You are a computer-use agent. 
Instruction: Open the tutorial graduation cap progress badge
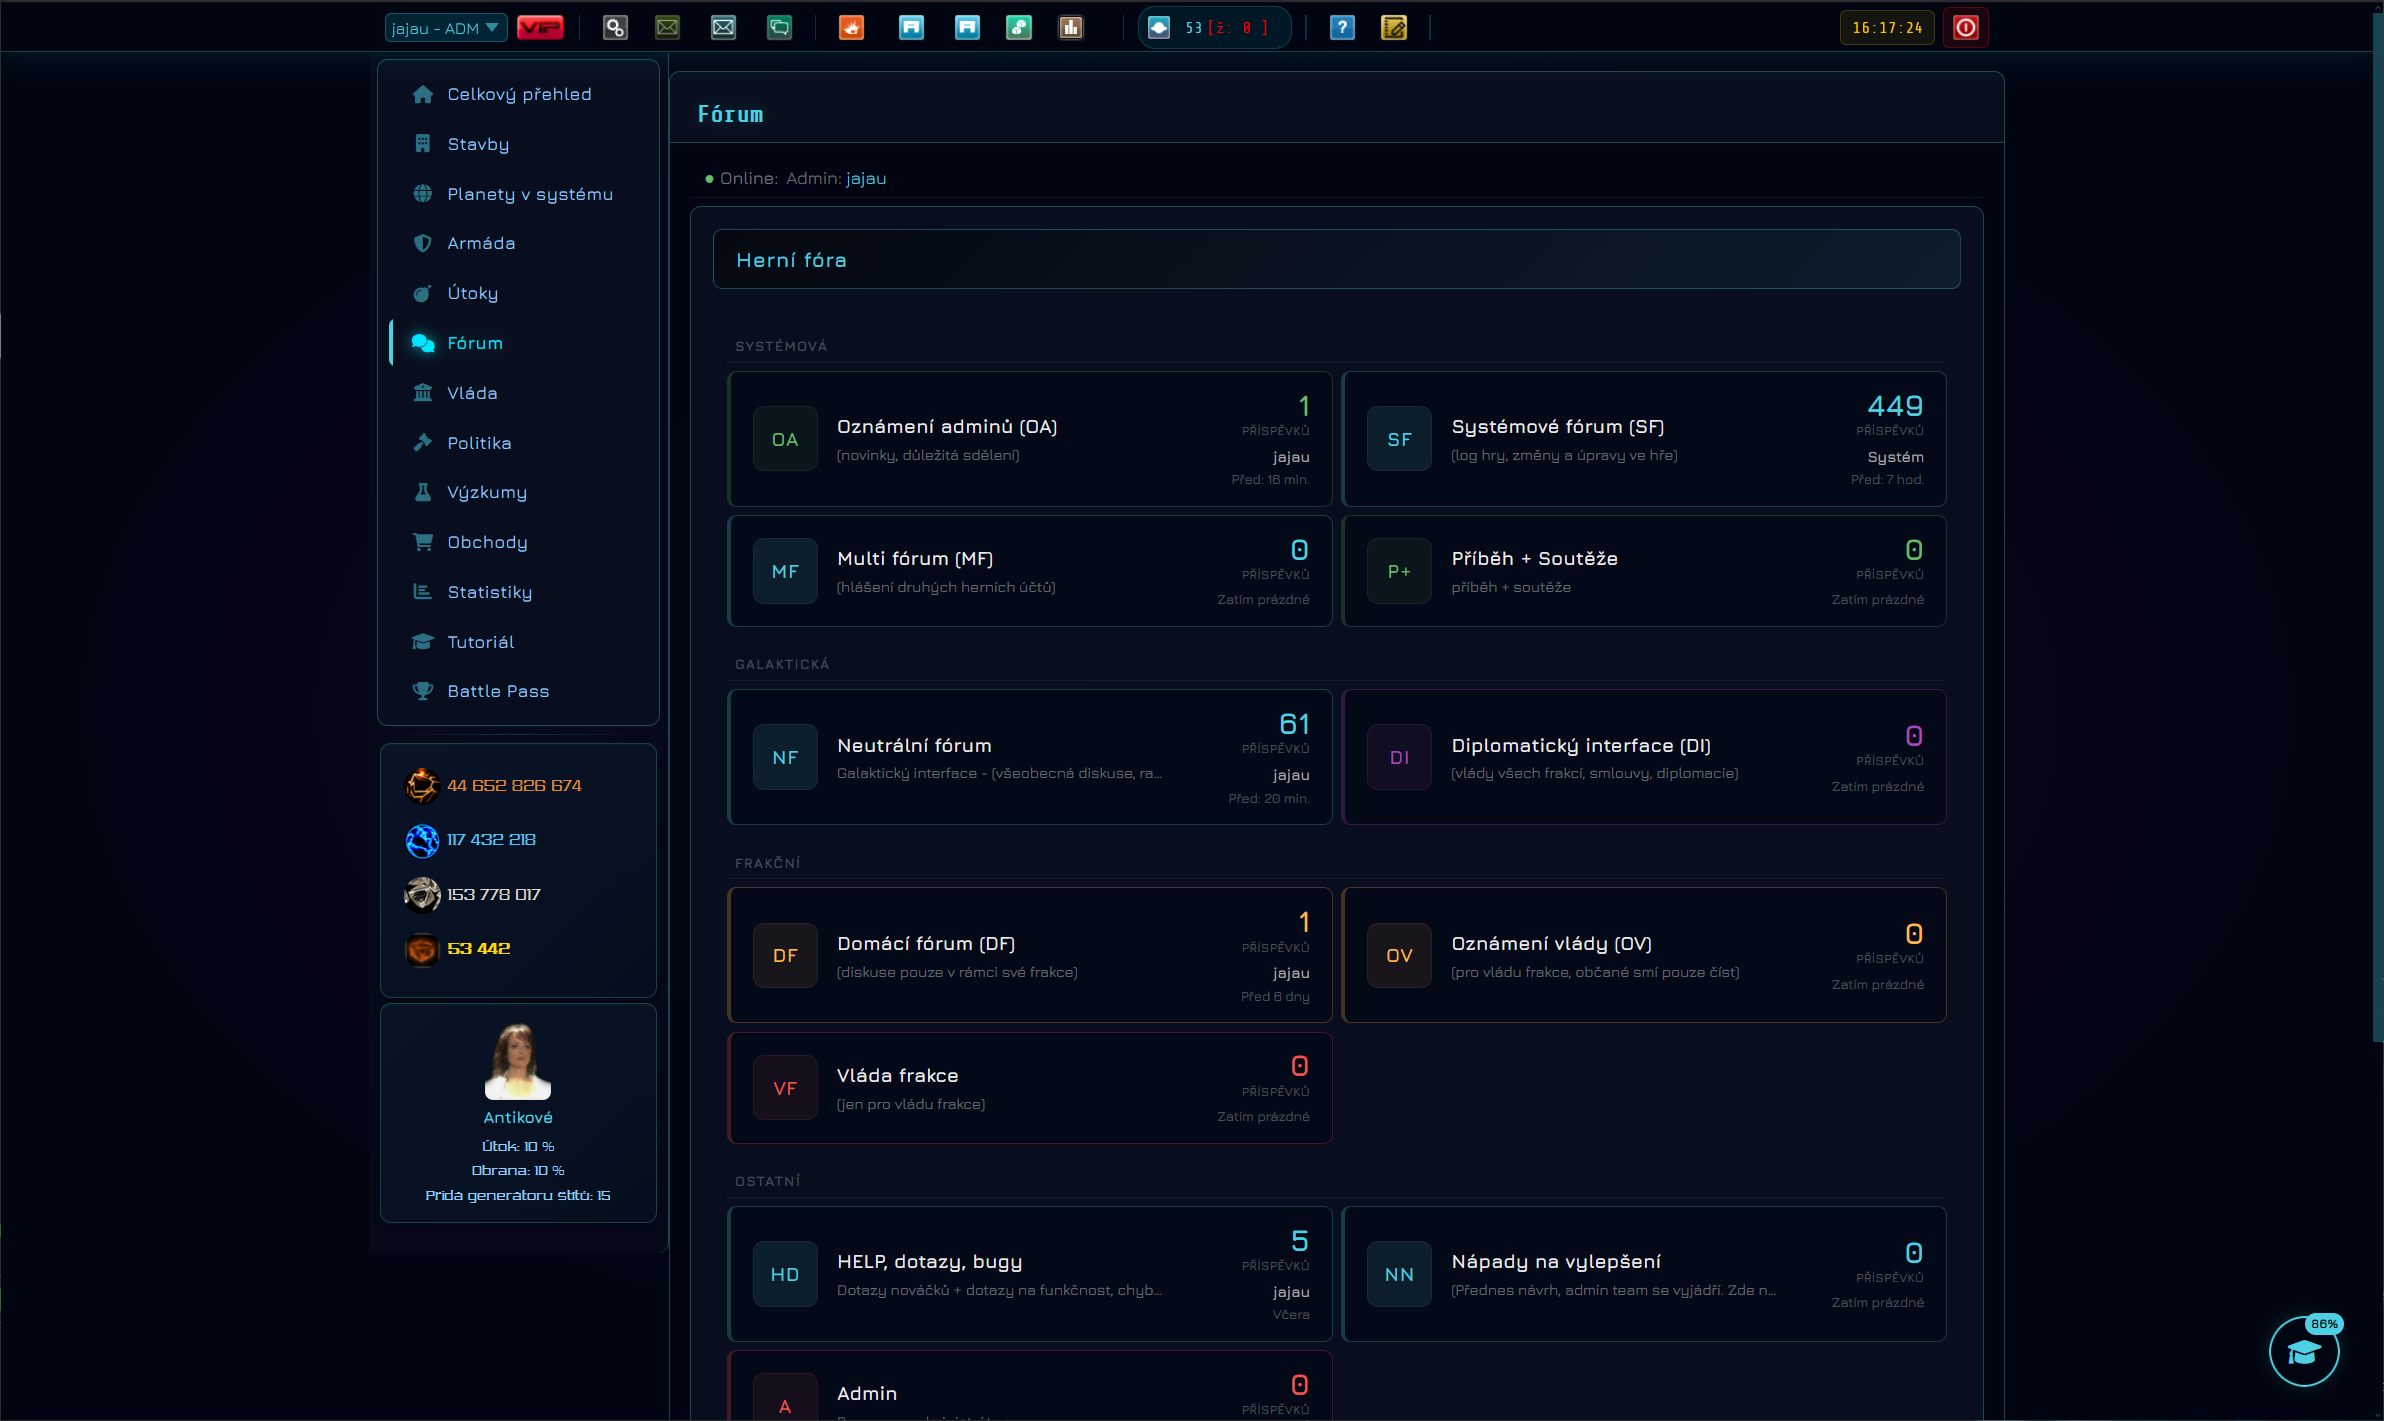click(x=2304, y=1351)
